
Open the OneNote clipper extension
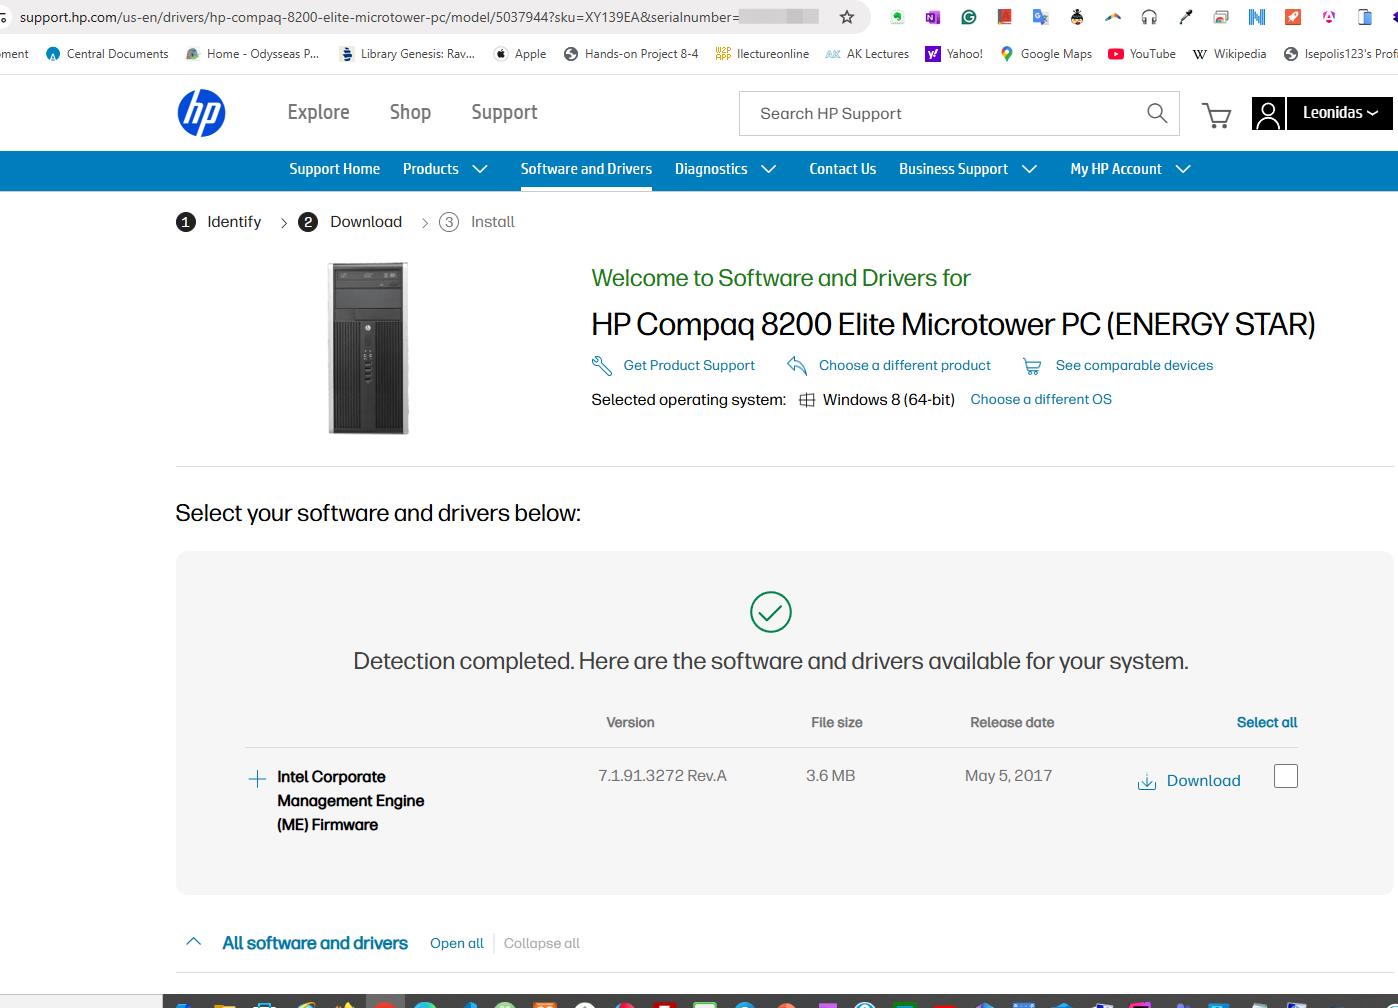pyautogui.click(x=932, y=17)
